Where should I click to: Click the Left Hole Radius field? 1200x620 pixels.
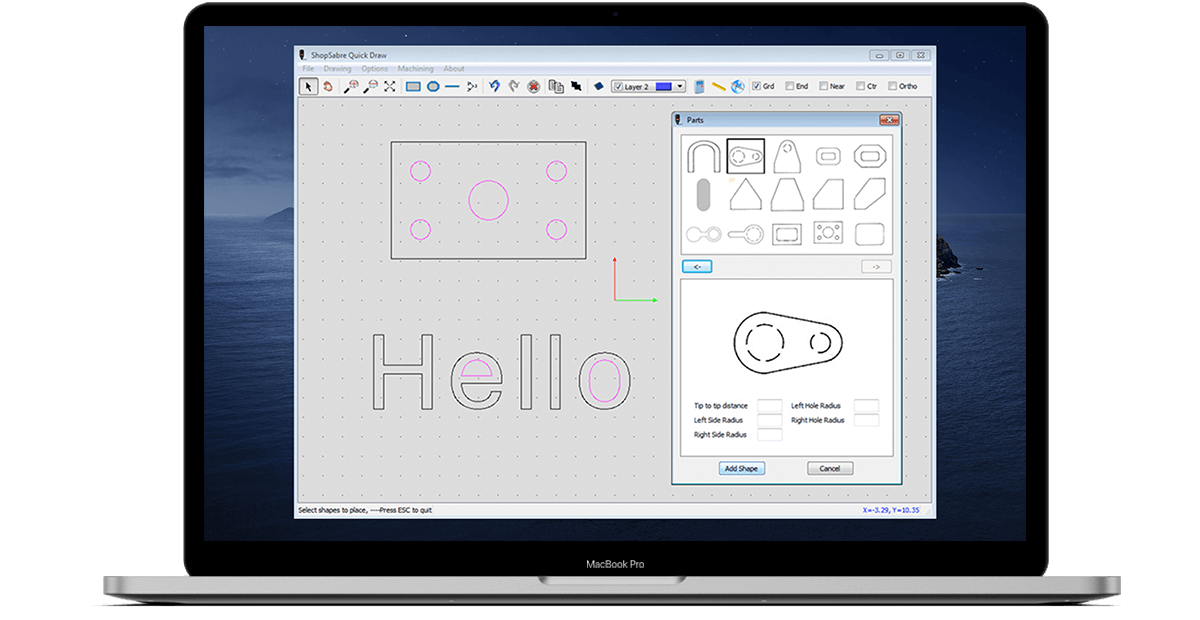pos(866,405)
